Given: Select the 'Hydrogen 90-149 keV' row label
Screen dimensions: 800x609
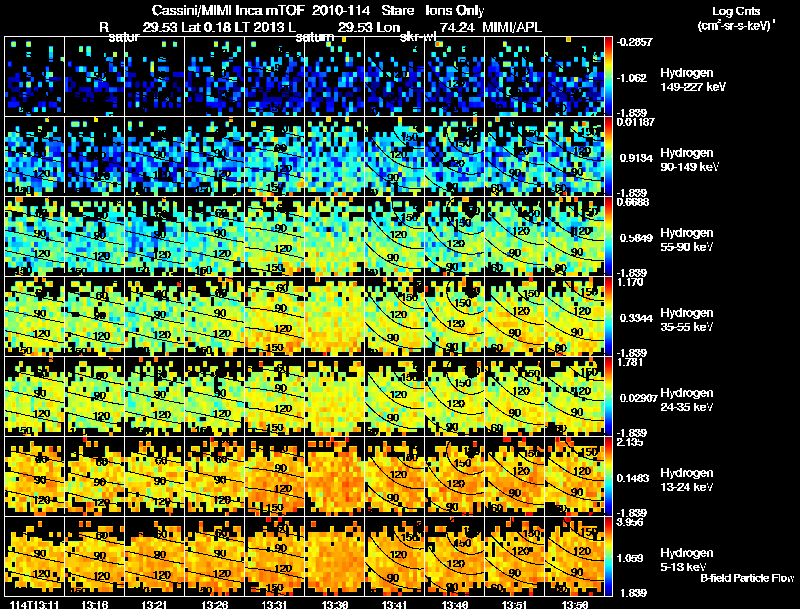Looking at the screenshot, I should [689, 160].
